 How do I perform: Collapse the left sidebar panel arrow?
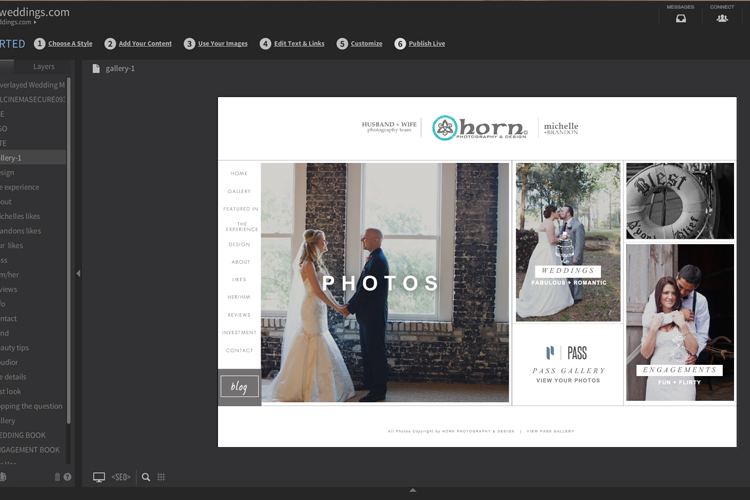click(x=78, y=273)
